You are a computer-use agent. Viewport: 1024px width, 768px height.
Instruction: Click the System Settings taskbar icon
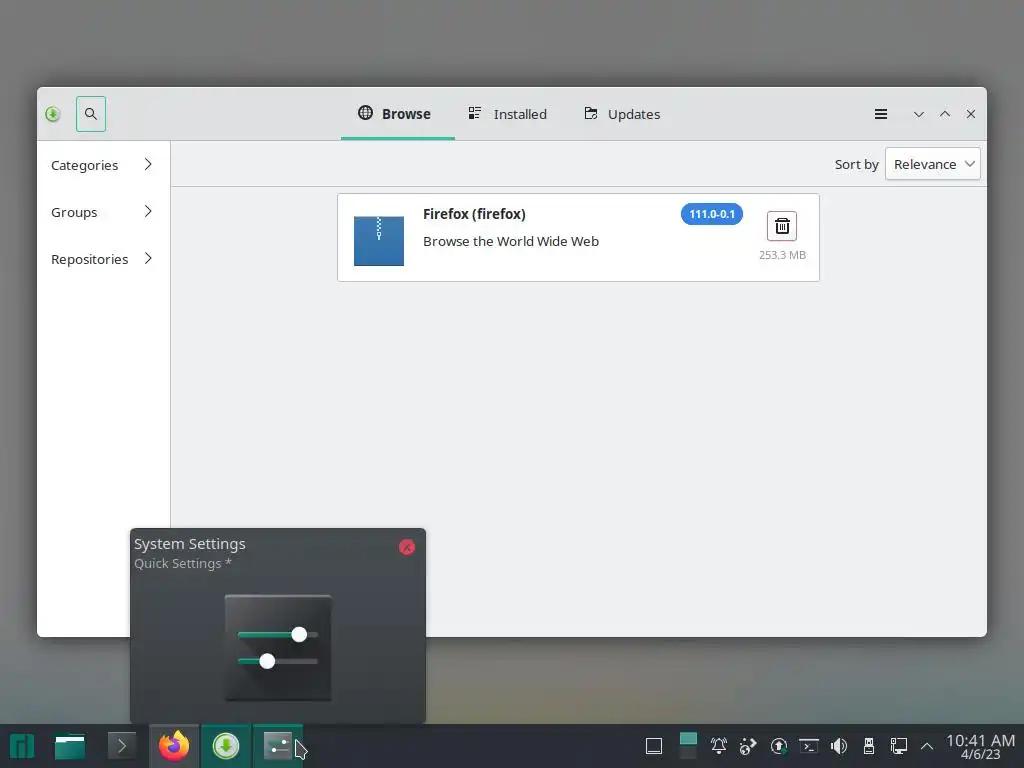click(278, 746)
